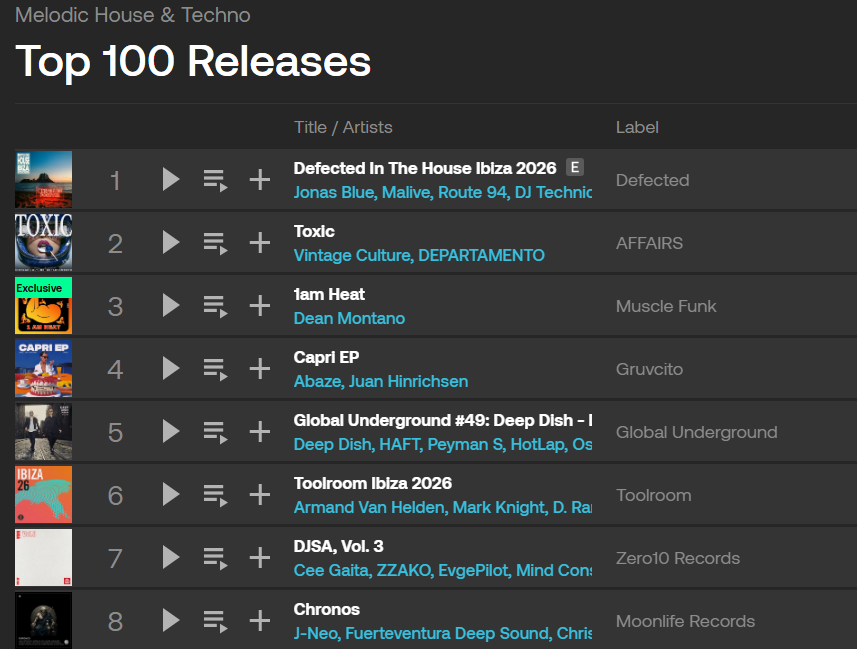The height and width of the screenshot is (649, 857).
Task: Open the Defected label
Action: pyautogui.click(x=653, y=180)
